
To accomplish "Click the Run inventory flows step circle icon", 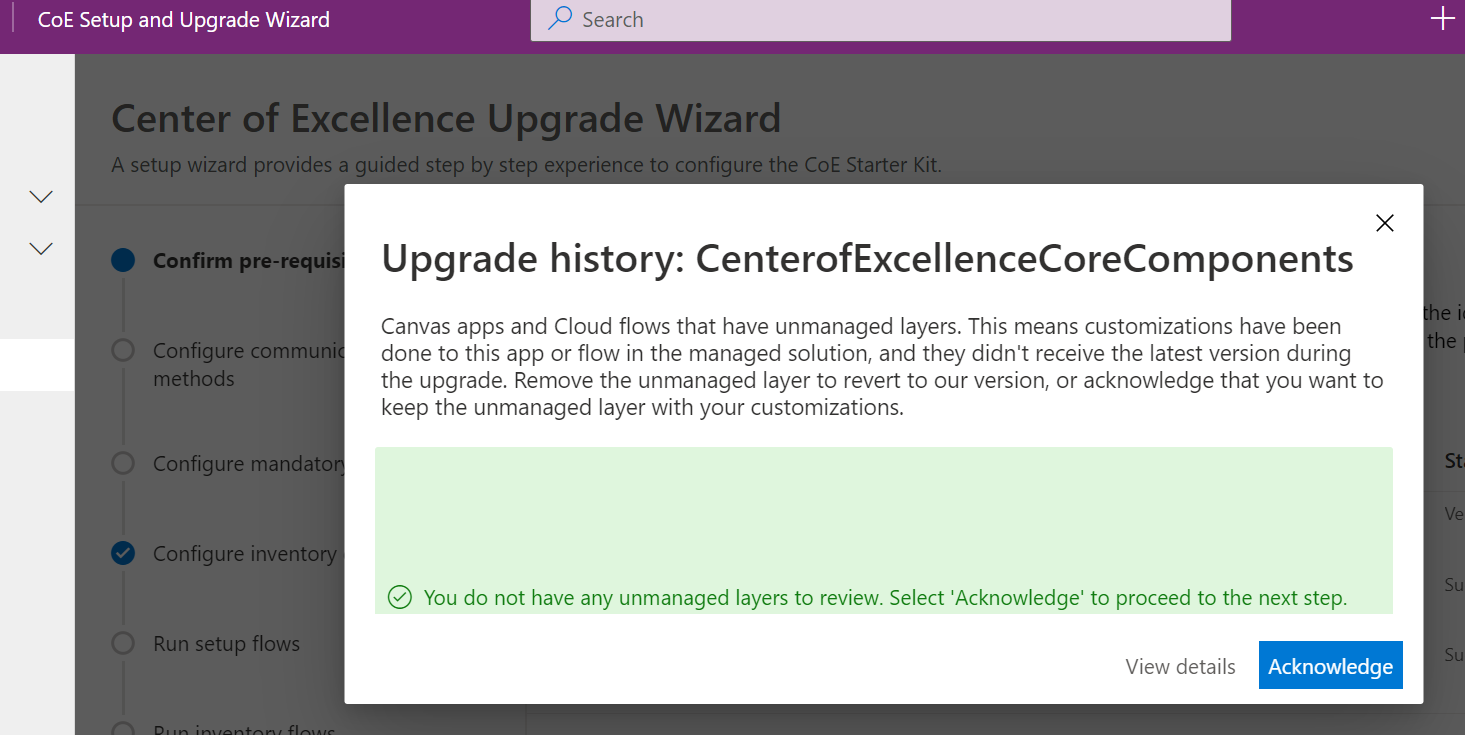I will click(x=122, y=731).
